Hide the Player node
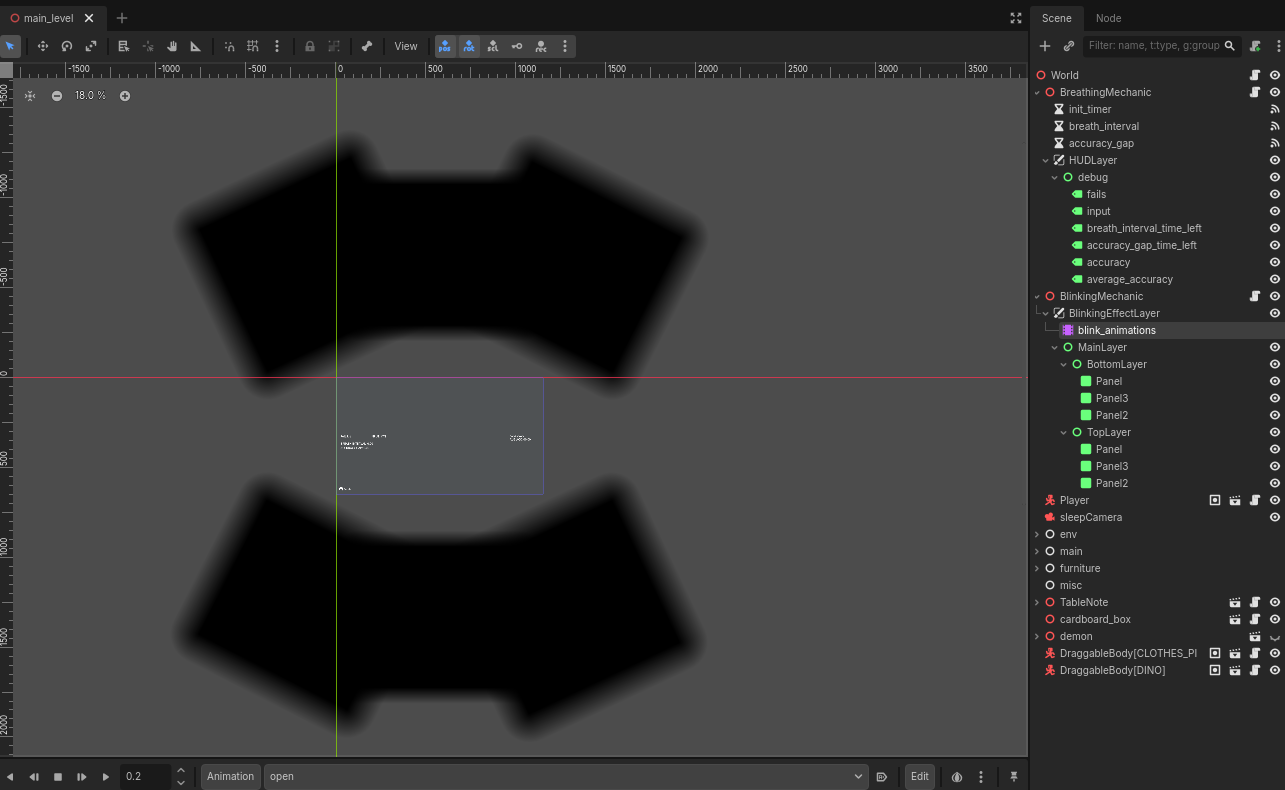Screen dimensions: 1285x790 [1275, 500]
